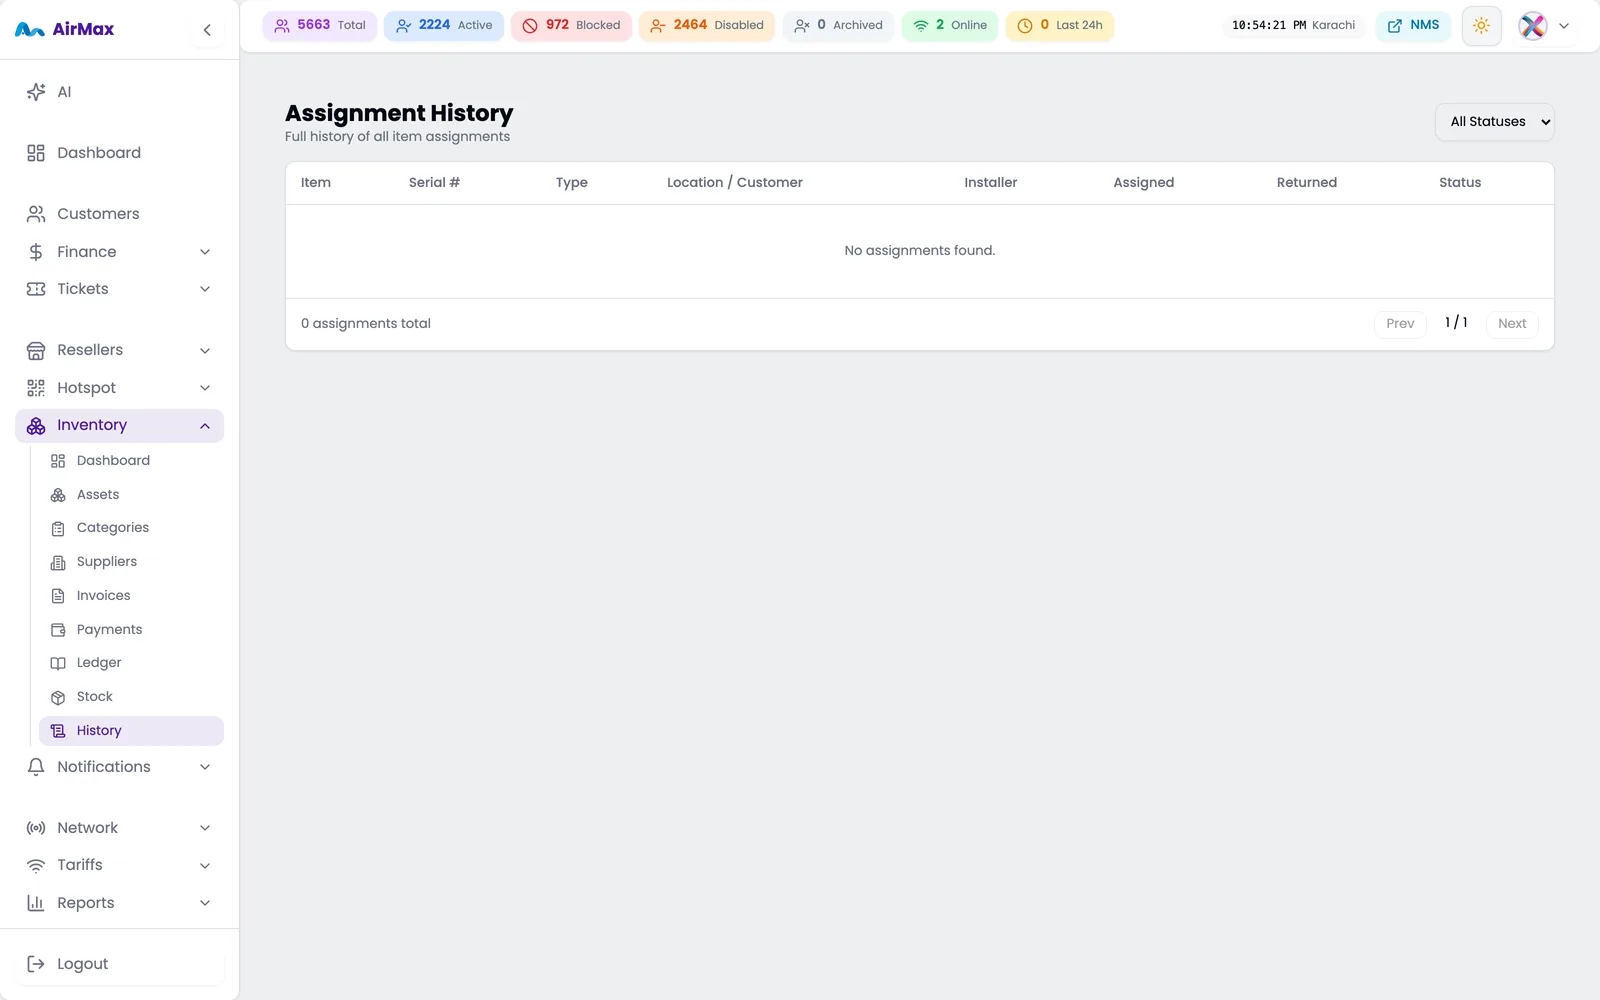Filter by 2 Online users badge
1600x1000 pixels.
click(x=950, y=26)
